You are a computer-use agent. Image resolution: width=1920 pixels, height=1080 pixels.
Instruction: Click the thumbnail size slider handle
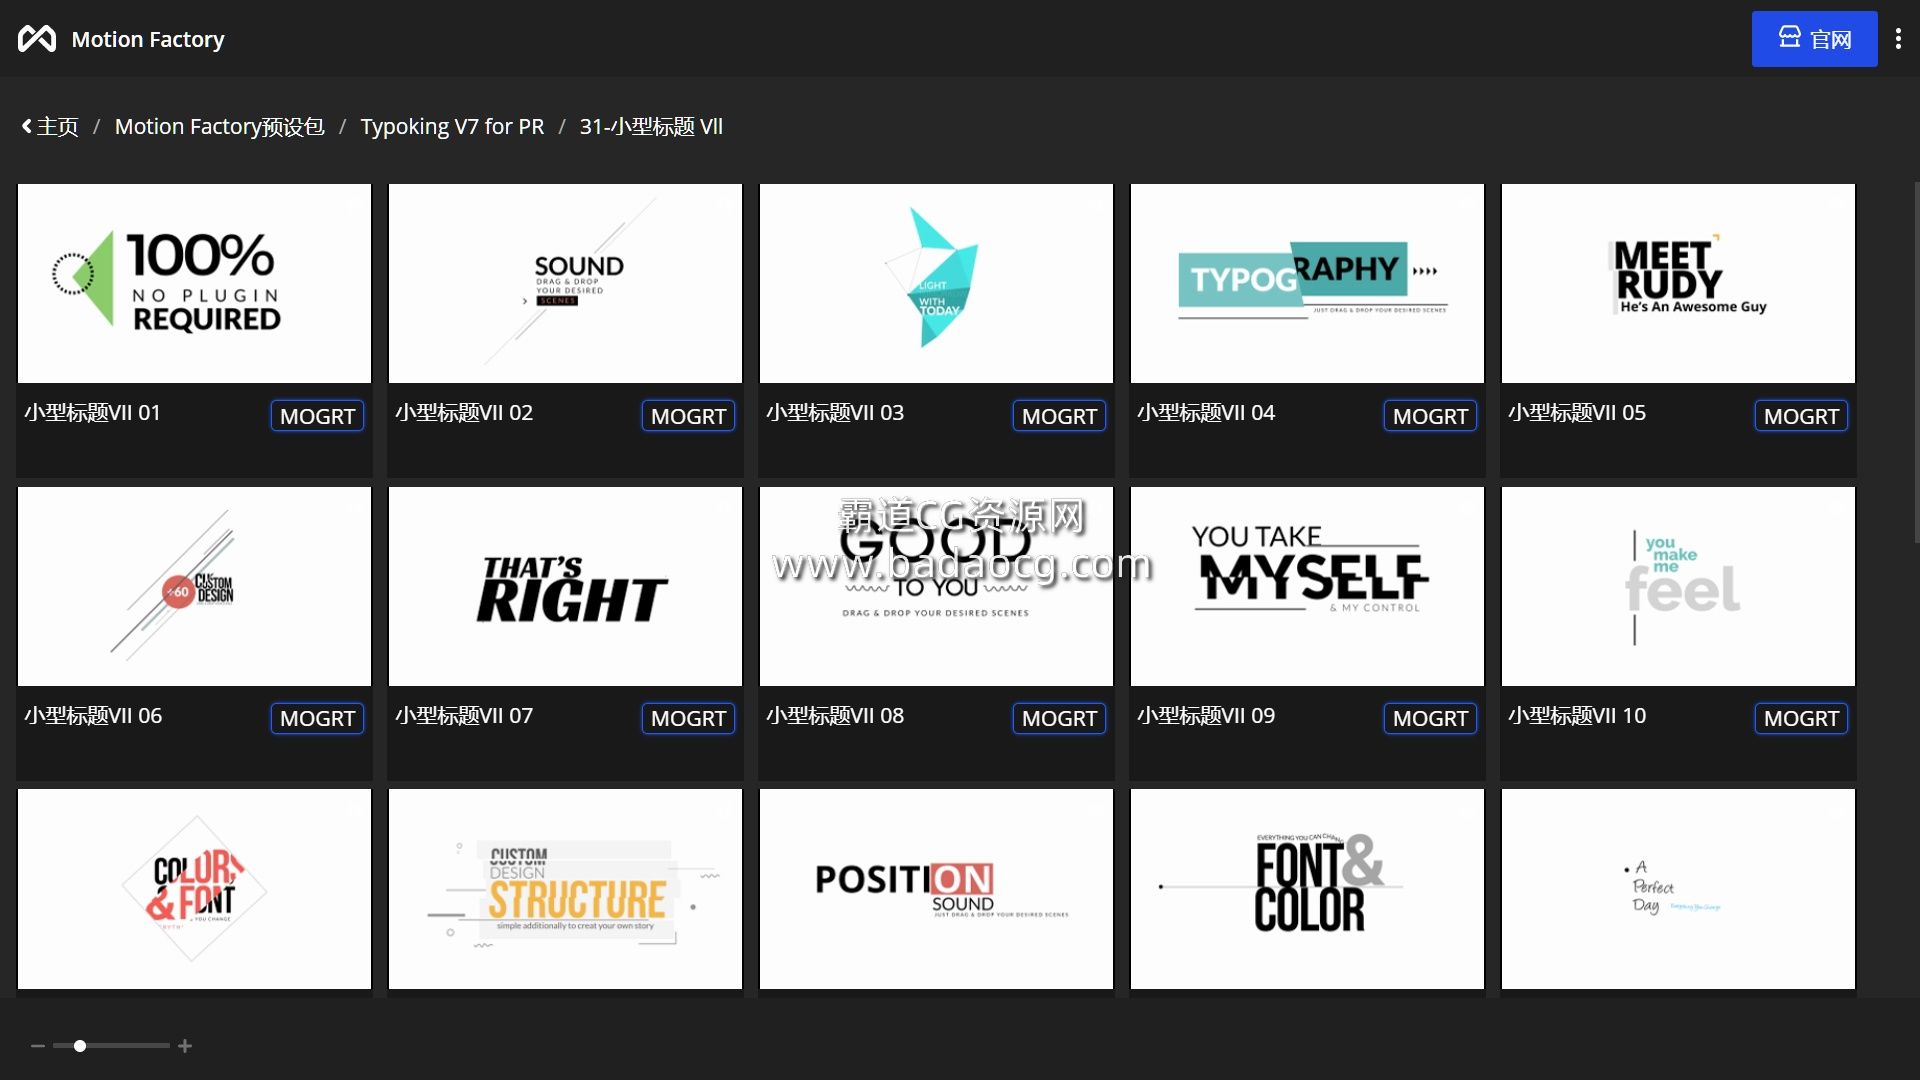[80, 1046]
